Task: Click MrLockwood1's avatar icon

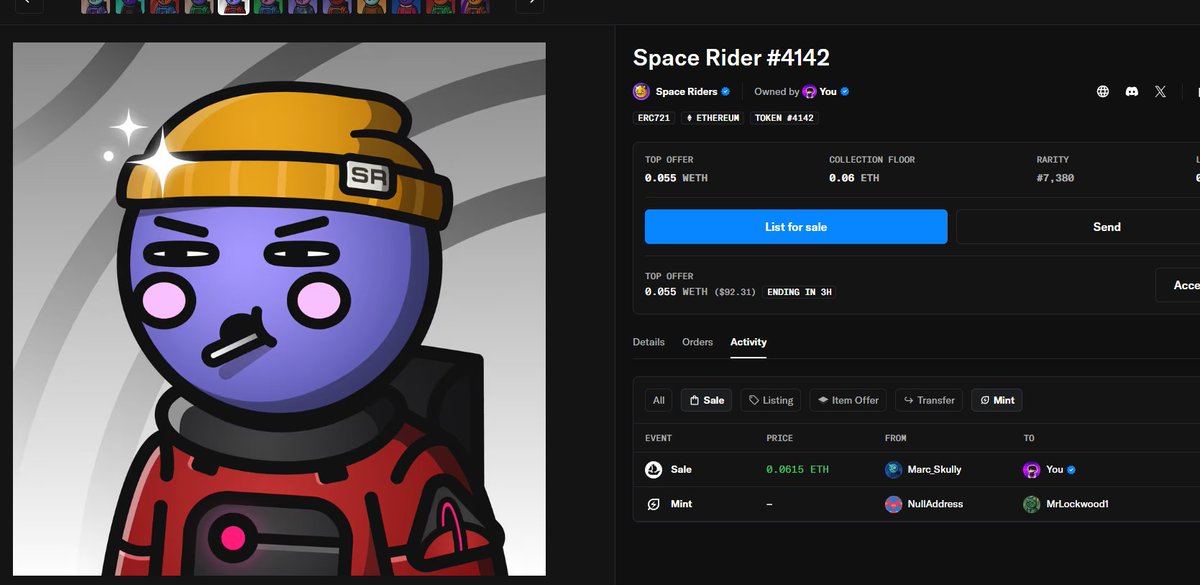Action: pos(1031,504)
